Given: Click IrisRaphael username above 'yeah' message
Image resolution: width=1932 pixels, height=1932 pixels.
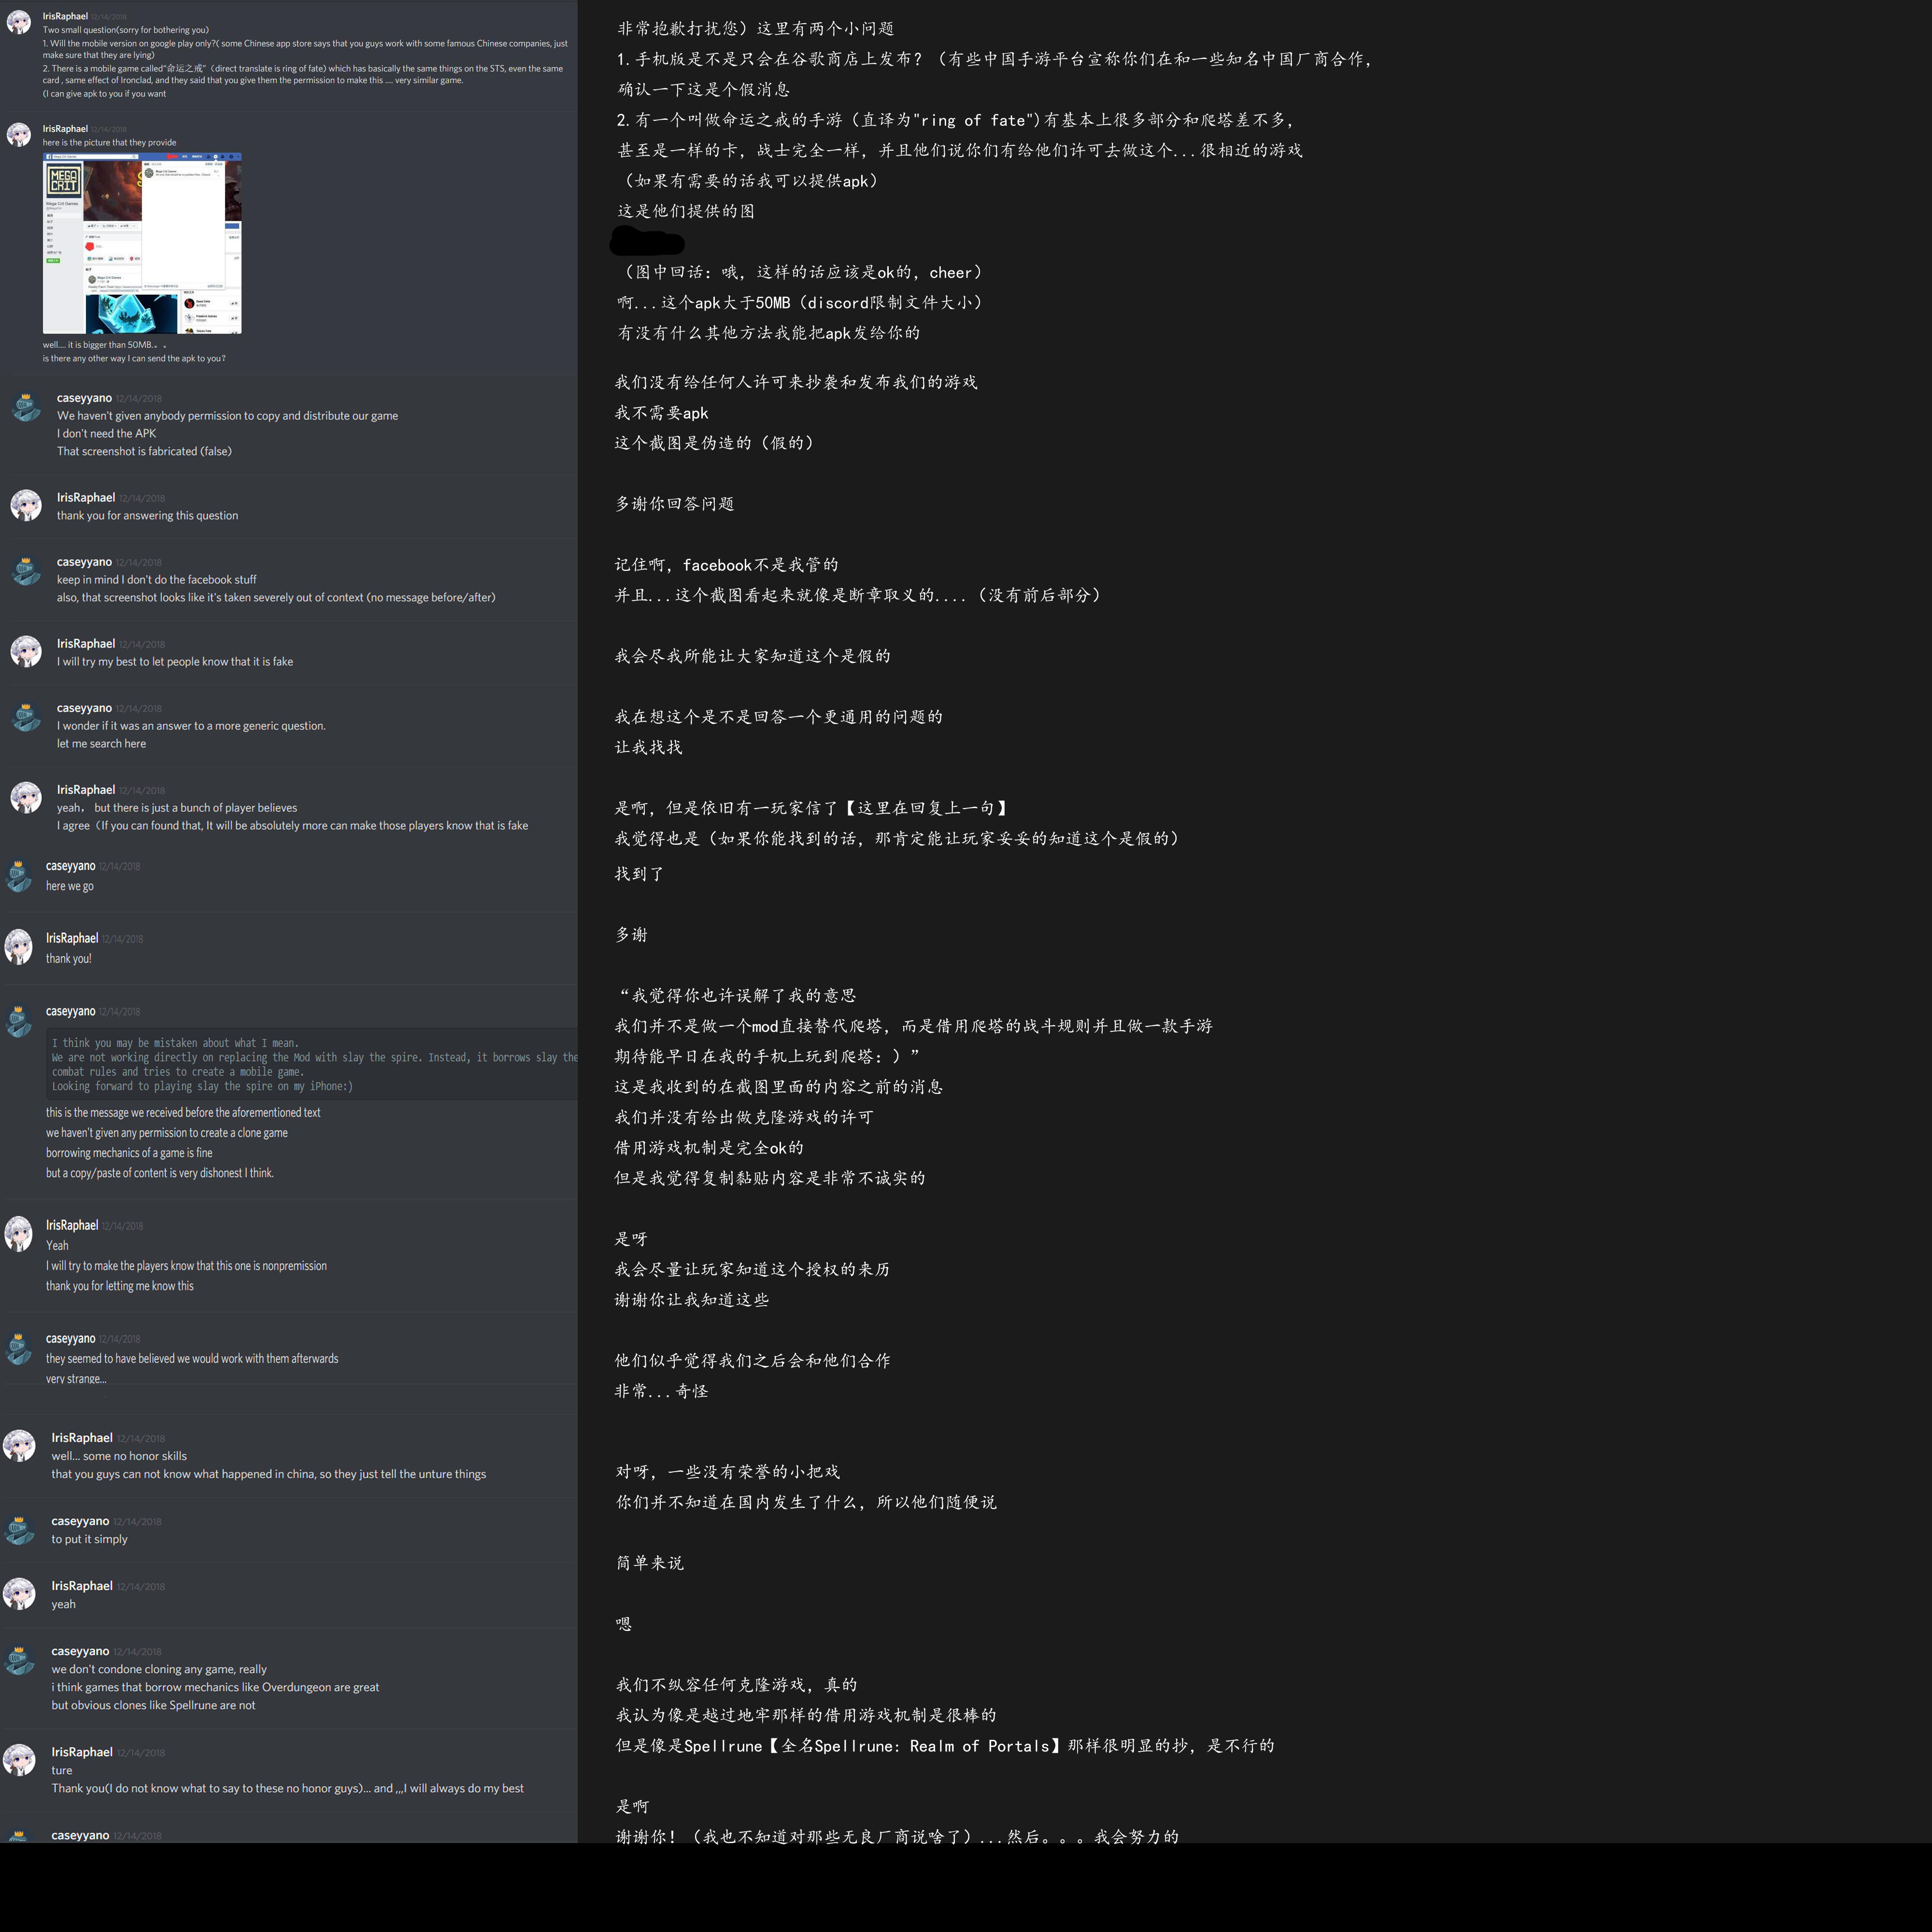Looking at the screenshot, I should point(82,1586).
